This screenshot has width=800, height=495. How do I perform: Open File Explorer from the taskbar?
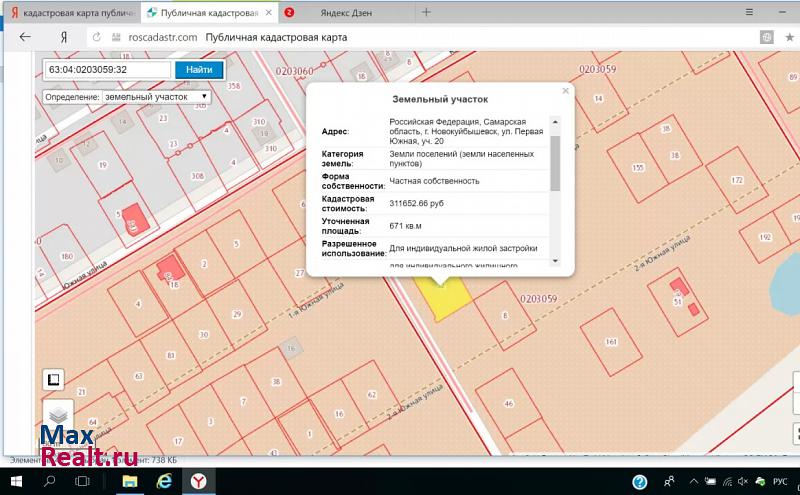pyautogui.click(x=129, y=482)
